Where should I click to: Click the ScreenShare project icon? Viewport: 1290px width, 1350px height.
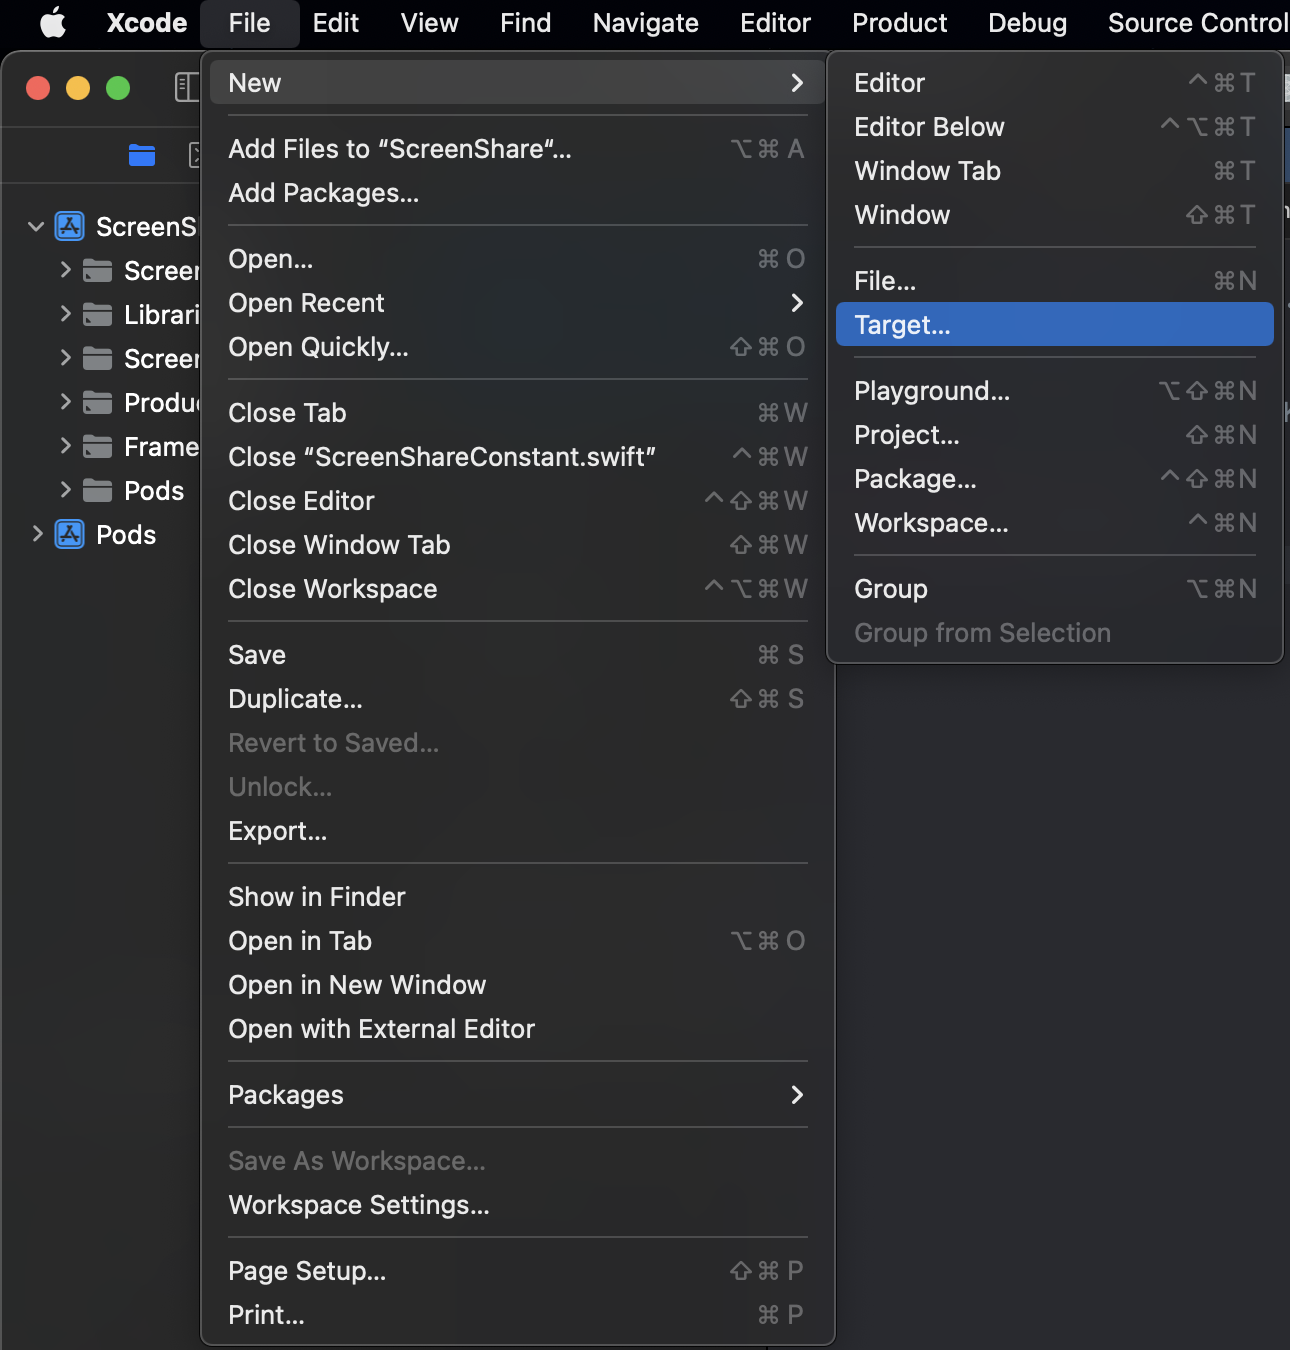(x=69, y=226)
